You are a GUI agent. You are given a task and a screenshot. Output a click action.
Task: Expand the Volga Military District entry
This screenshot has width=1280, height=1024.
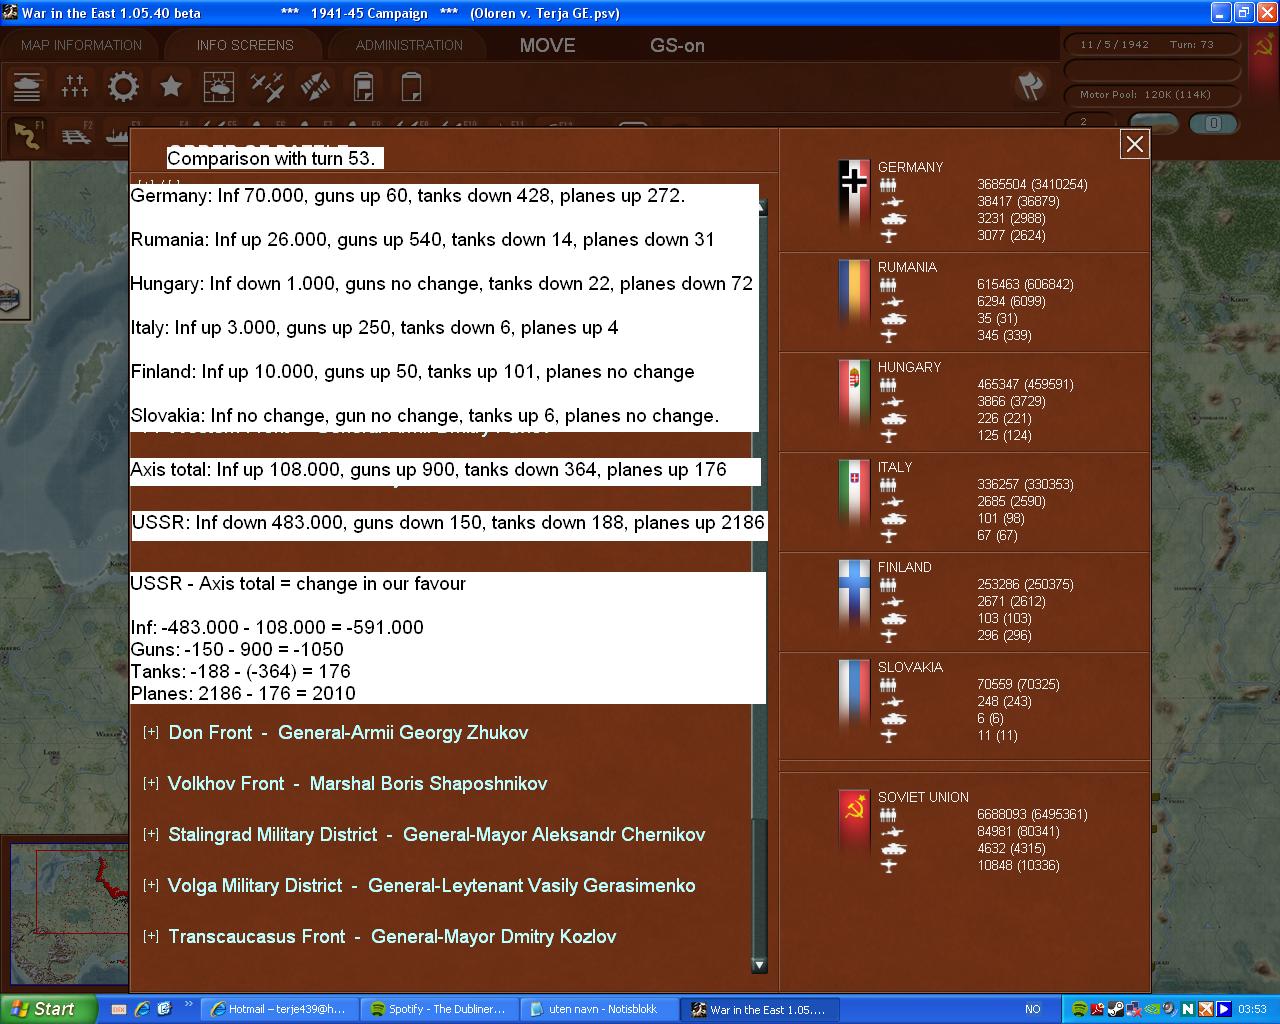pyautogui.click(x=151, y=885)
